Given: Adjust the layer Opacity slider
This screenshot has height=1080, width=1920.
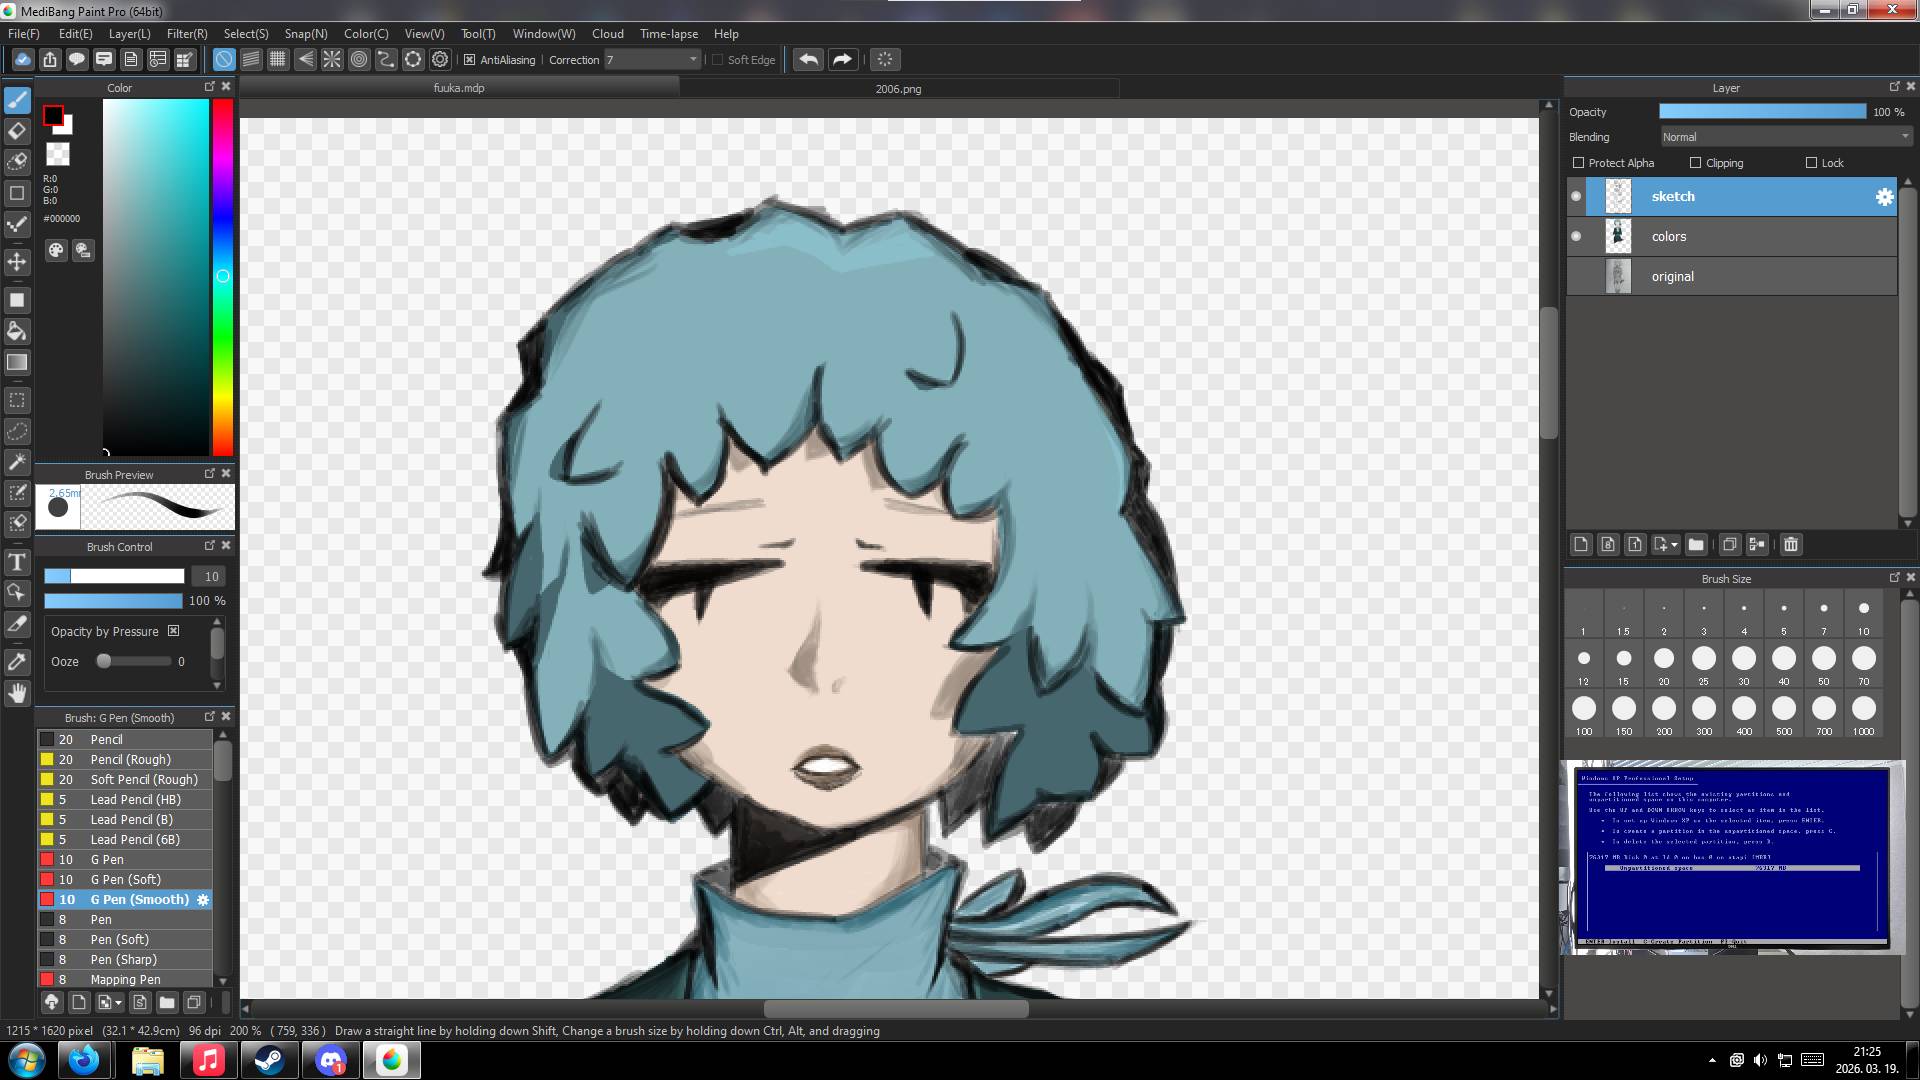Looking at the screenshot, I should 1762,112.
